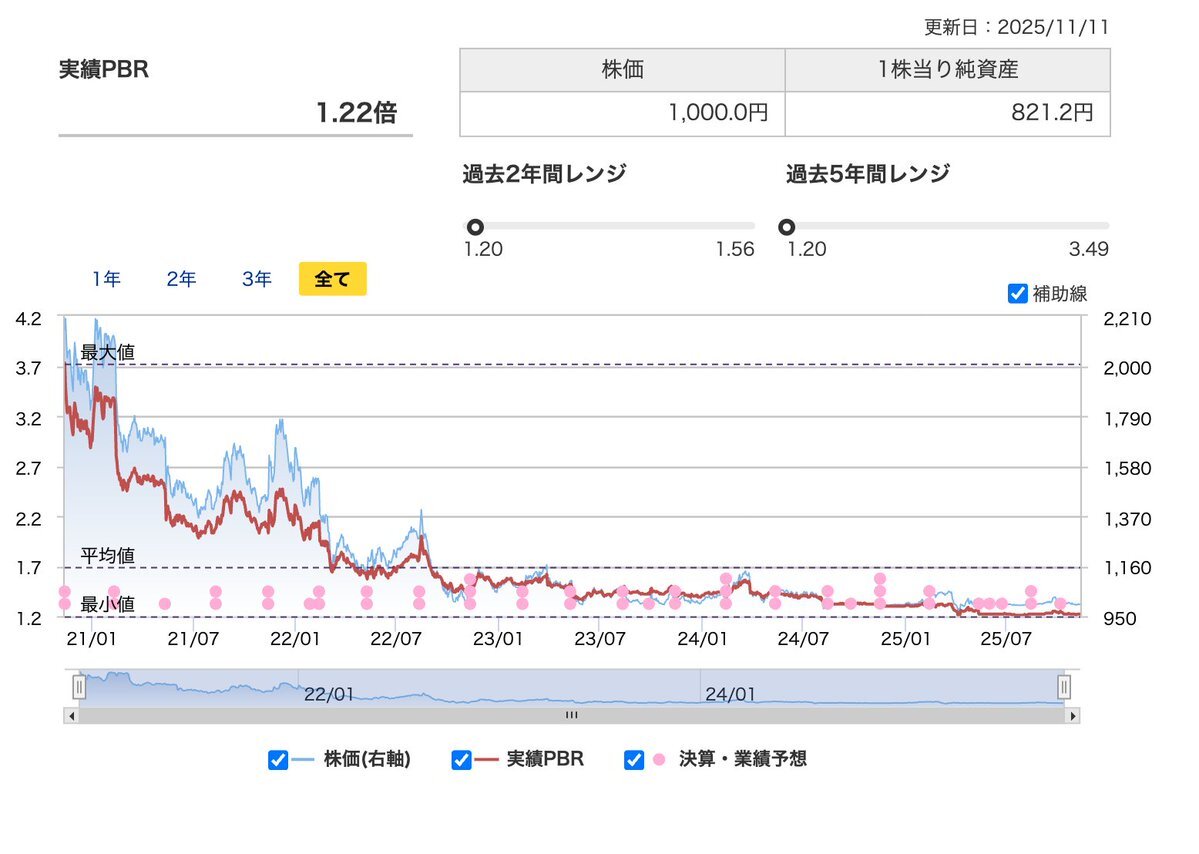
Task: Select the 1年 time range tab
Action: point(106,280)
